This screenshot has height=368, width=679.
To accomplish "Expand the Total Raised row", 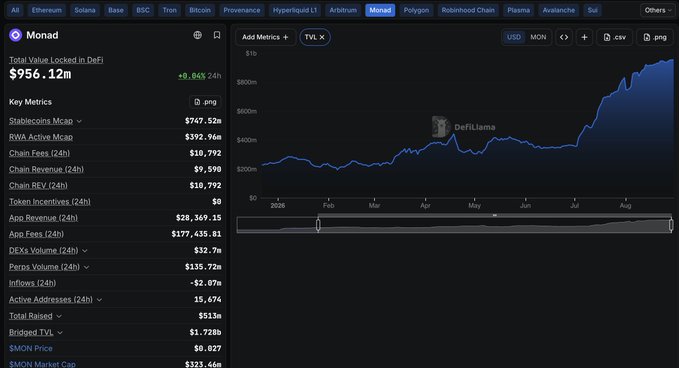I will click(x=59, y=316).
